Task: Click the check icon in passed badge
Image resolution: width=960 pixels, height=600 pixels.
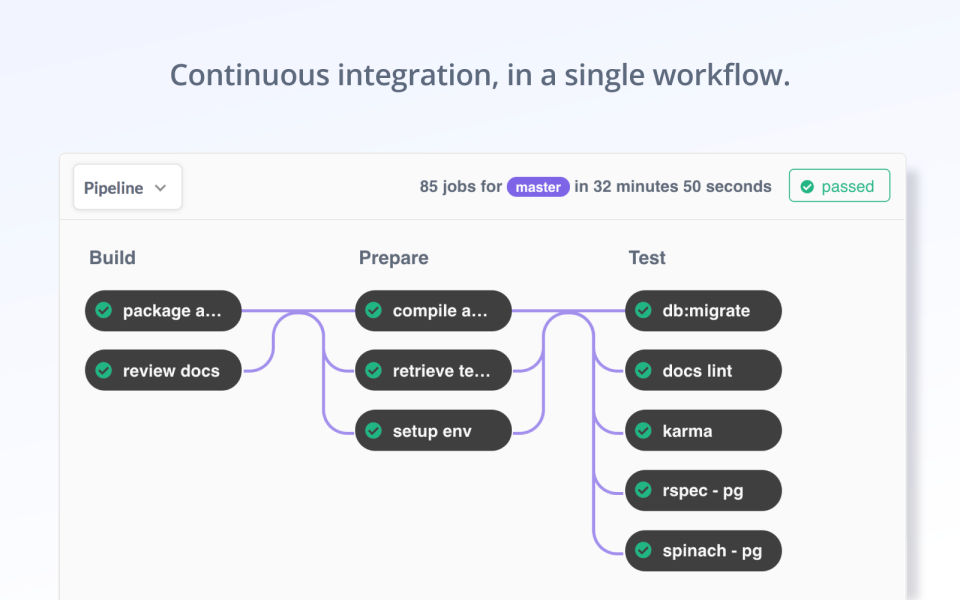Action: (807, 187)
